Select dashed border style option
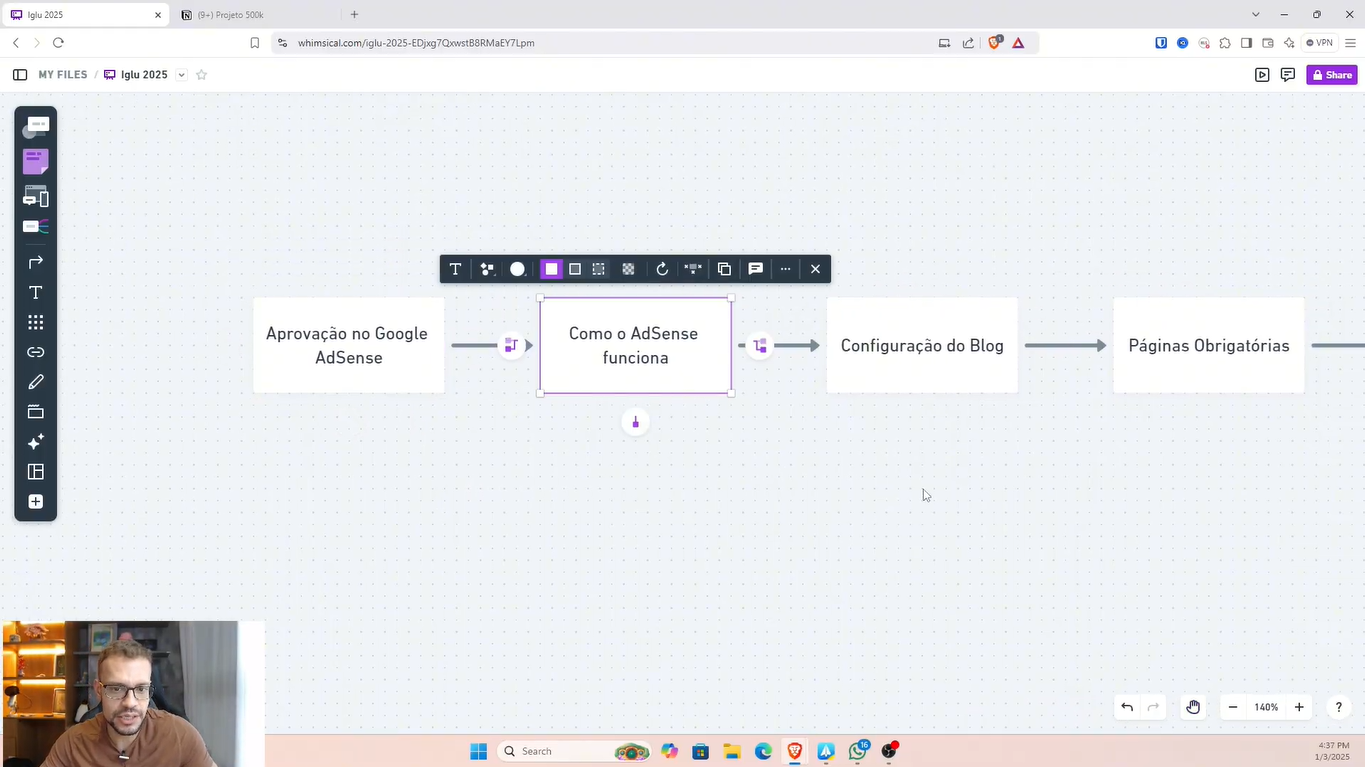 pos(598,269)
